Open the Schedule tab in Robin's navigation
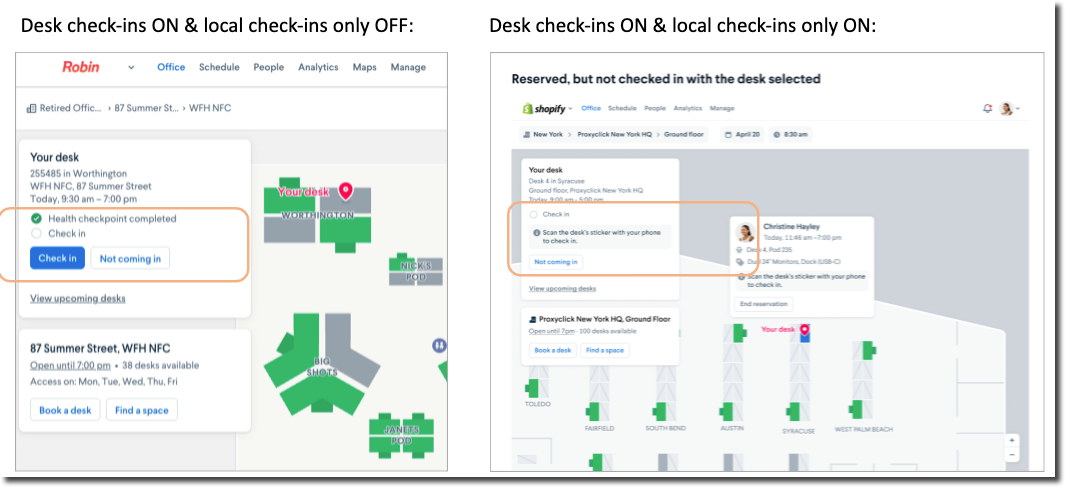This screenshot has height=487, width=1065. [x=219, y=67]
